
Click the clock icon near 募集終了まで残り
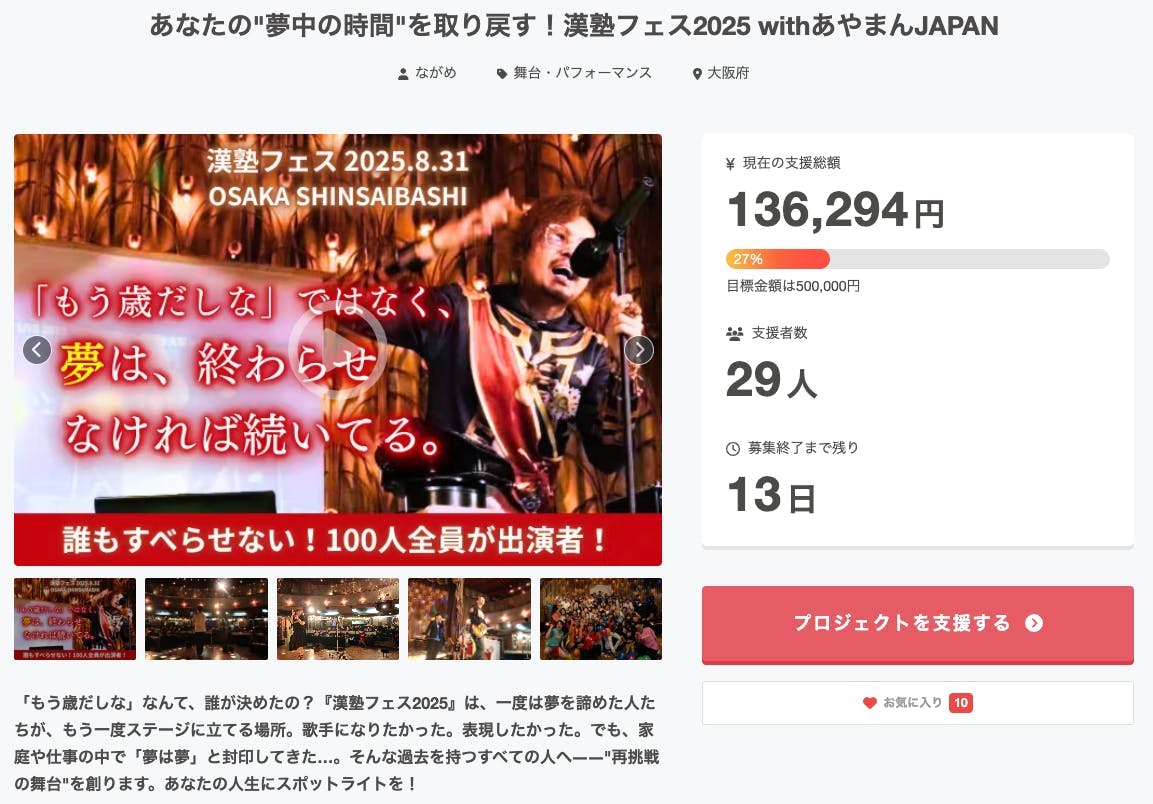click(x=733, y=449)
